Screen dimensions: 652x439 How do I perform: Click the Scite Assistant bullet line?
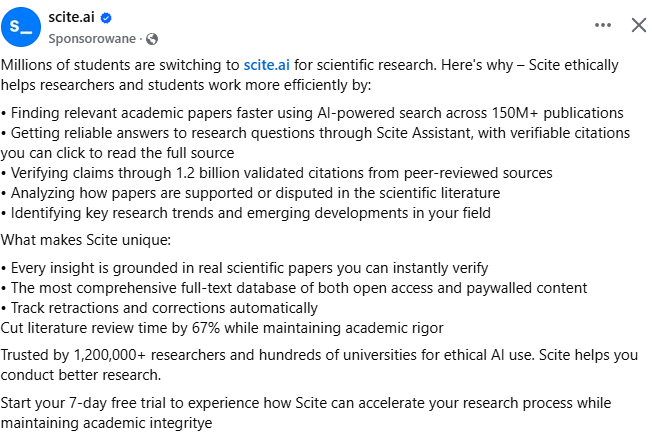coord(316,143)
